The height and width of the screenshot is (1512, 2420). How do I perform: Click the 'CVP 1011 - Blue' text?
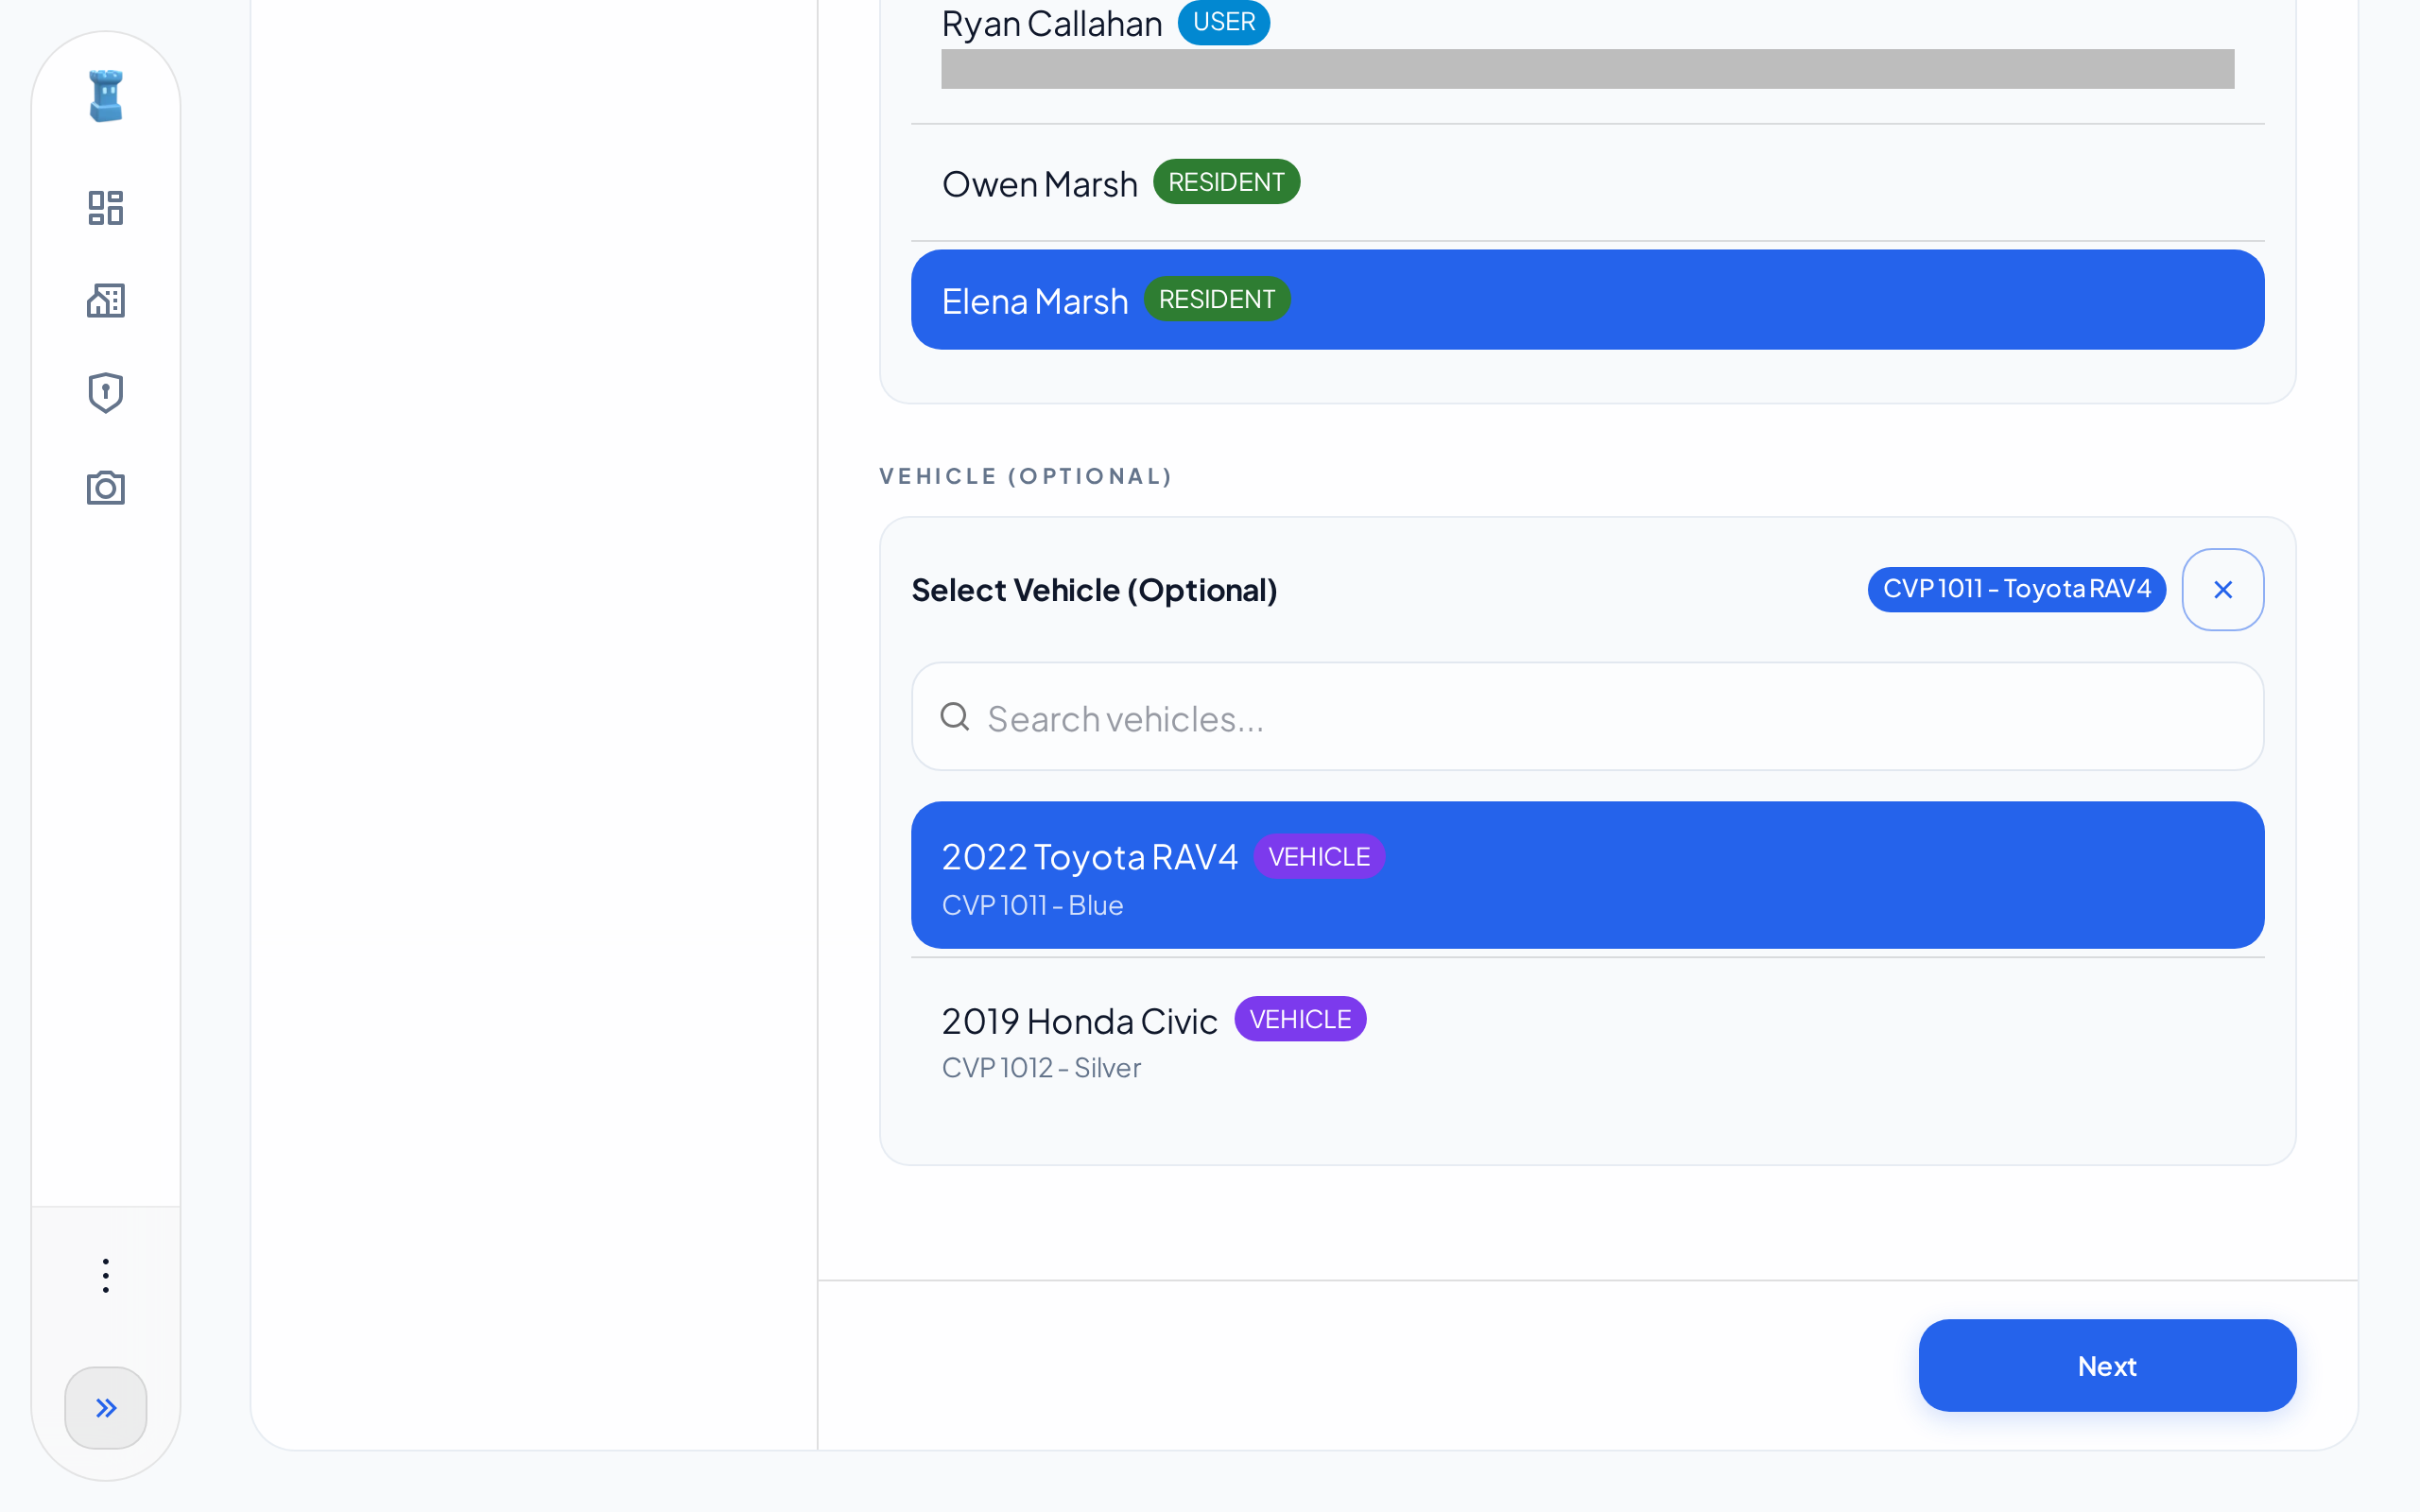coord(1032,905)
